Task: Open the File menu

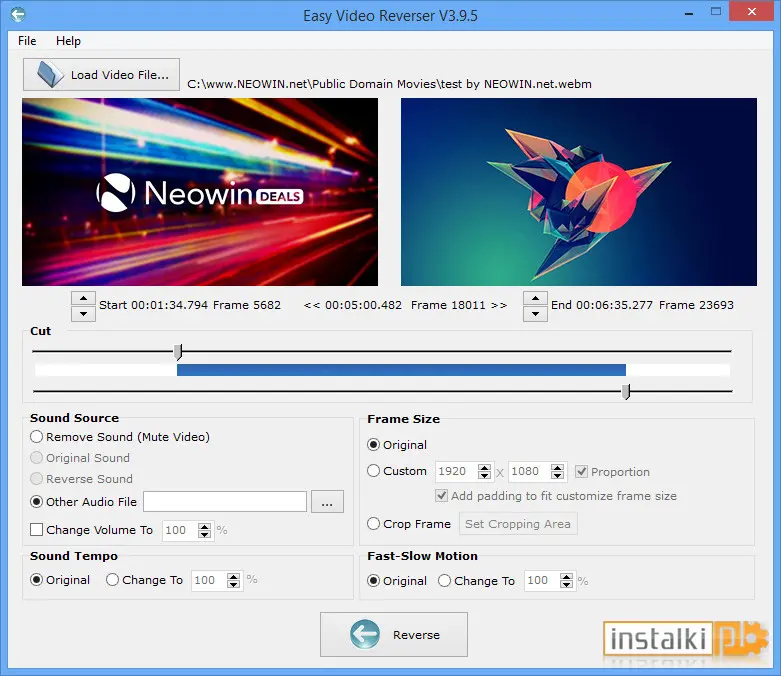Action: pos(27,41)
